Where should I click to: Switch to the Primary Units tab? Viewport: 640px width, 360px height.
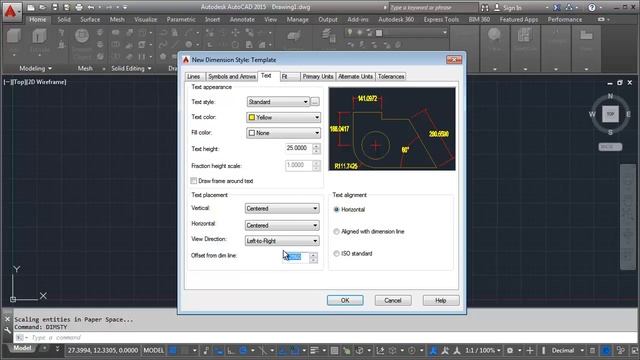pos(318,76)
